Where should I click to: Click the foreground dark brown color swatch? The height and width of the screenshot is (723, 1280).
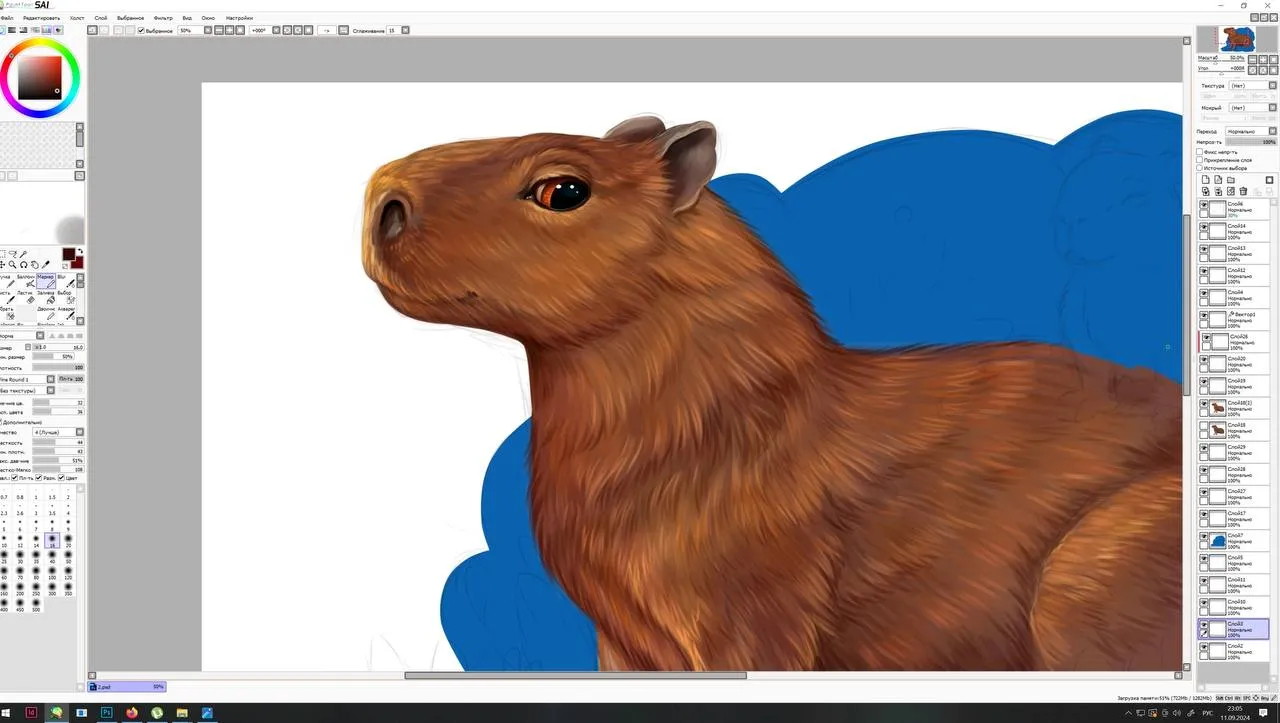(68, 254)
